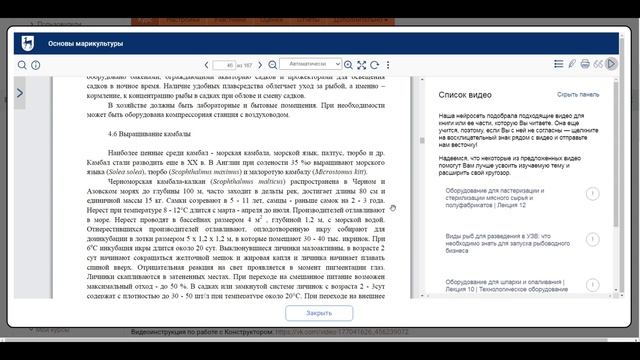This screenshot has height=360, width=640.
Task: Click the pencil notes icon
Action: click(x=572, y=64)
